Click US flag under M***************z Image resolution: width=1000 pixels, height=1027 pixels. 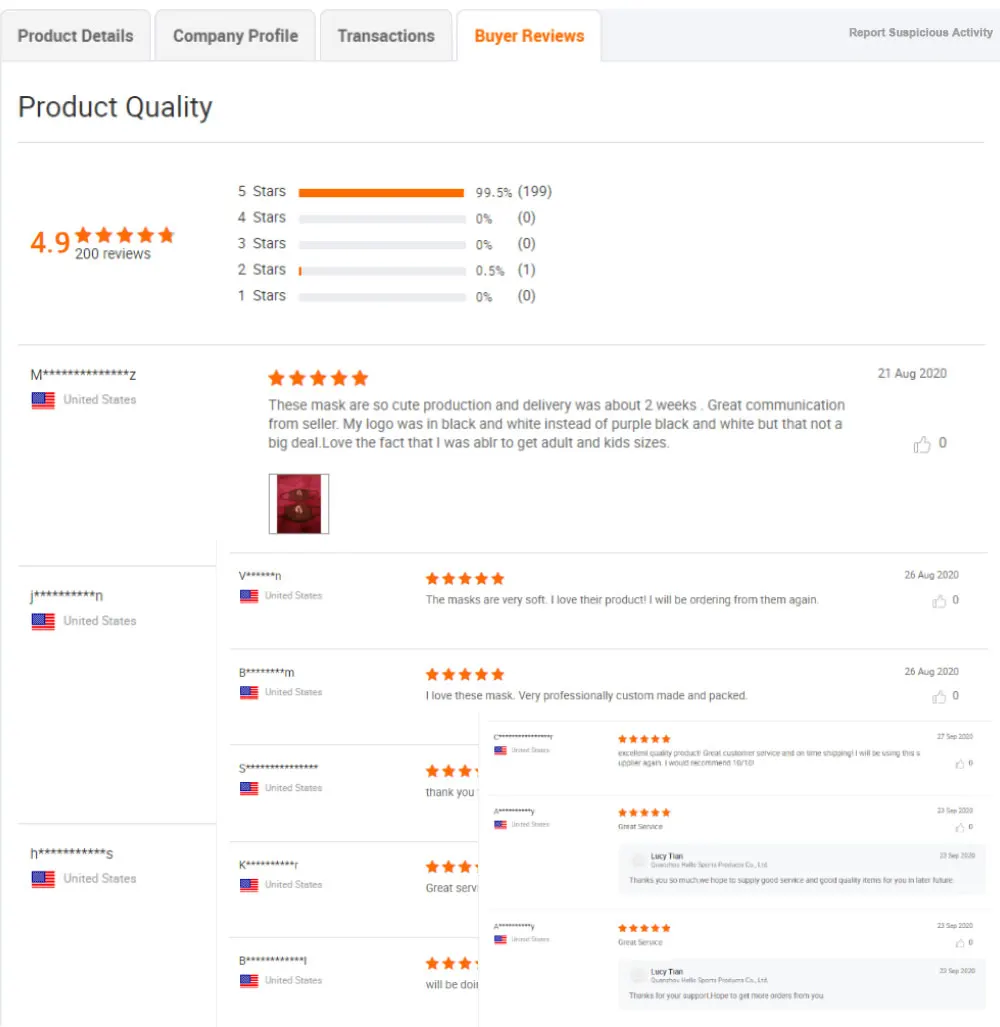(43, 400)
